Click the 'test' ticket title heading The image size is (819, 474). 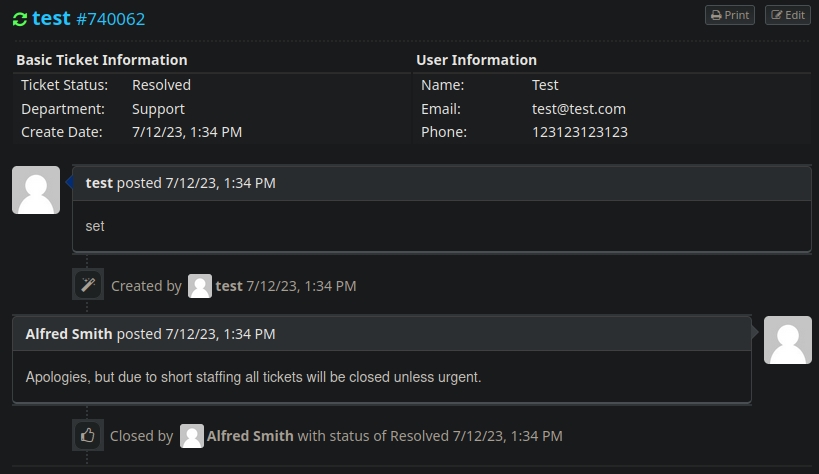coord(51,18)
